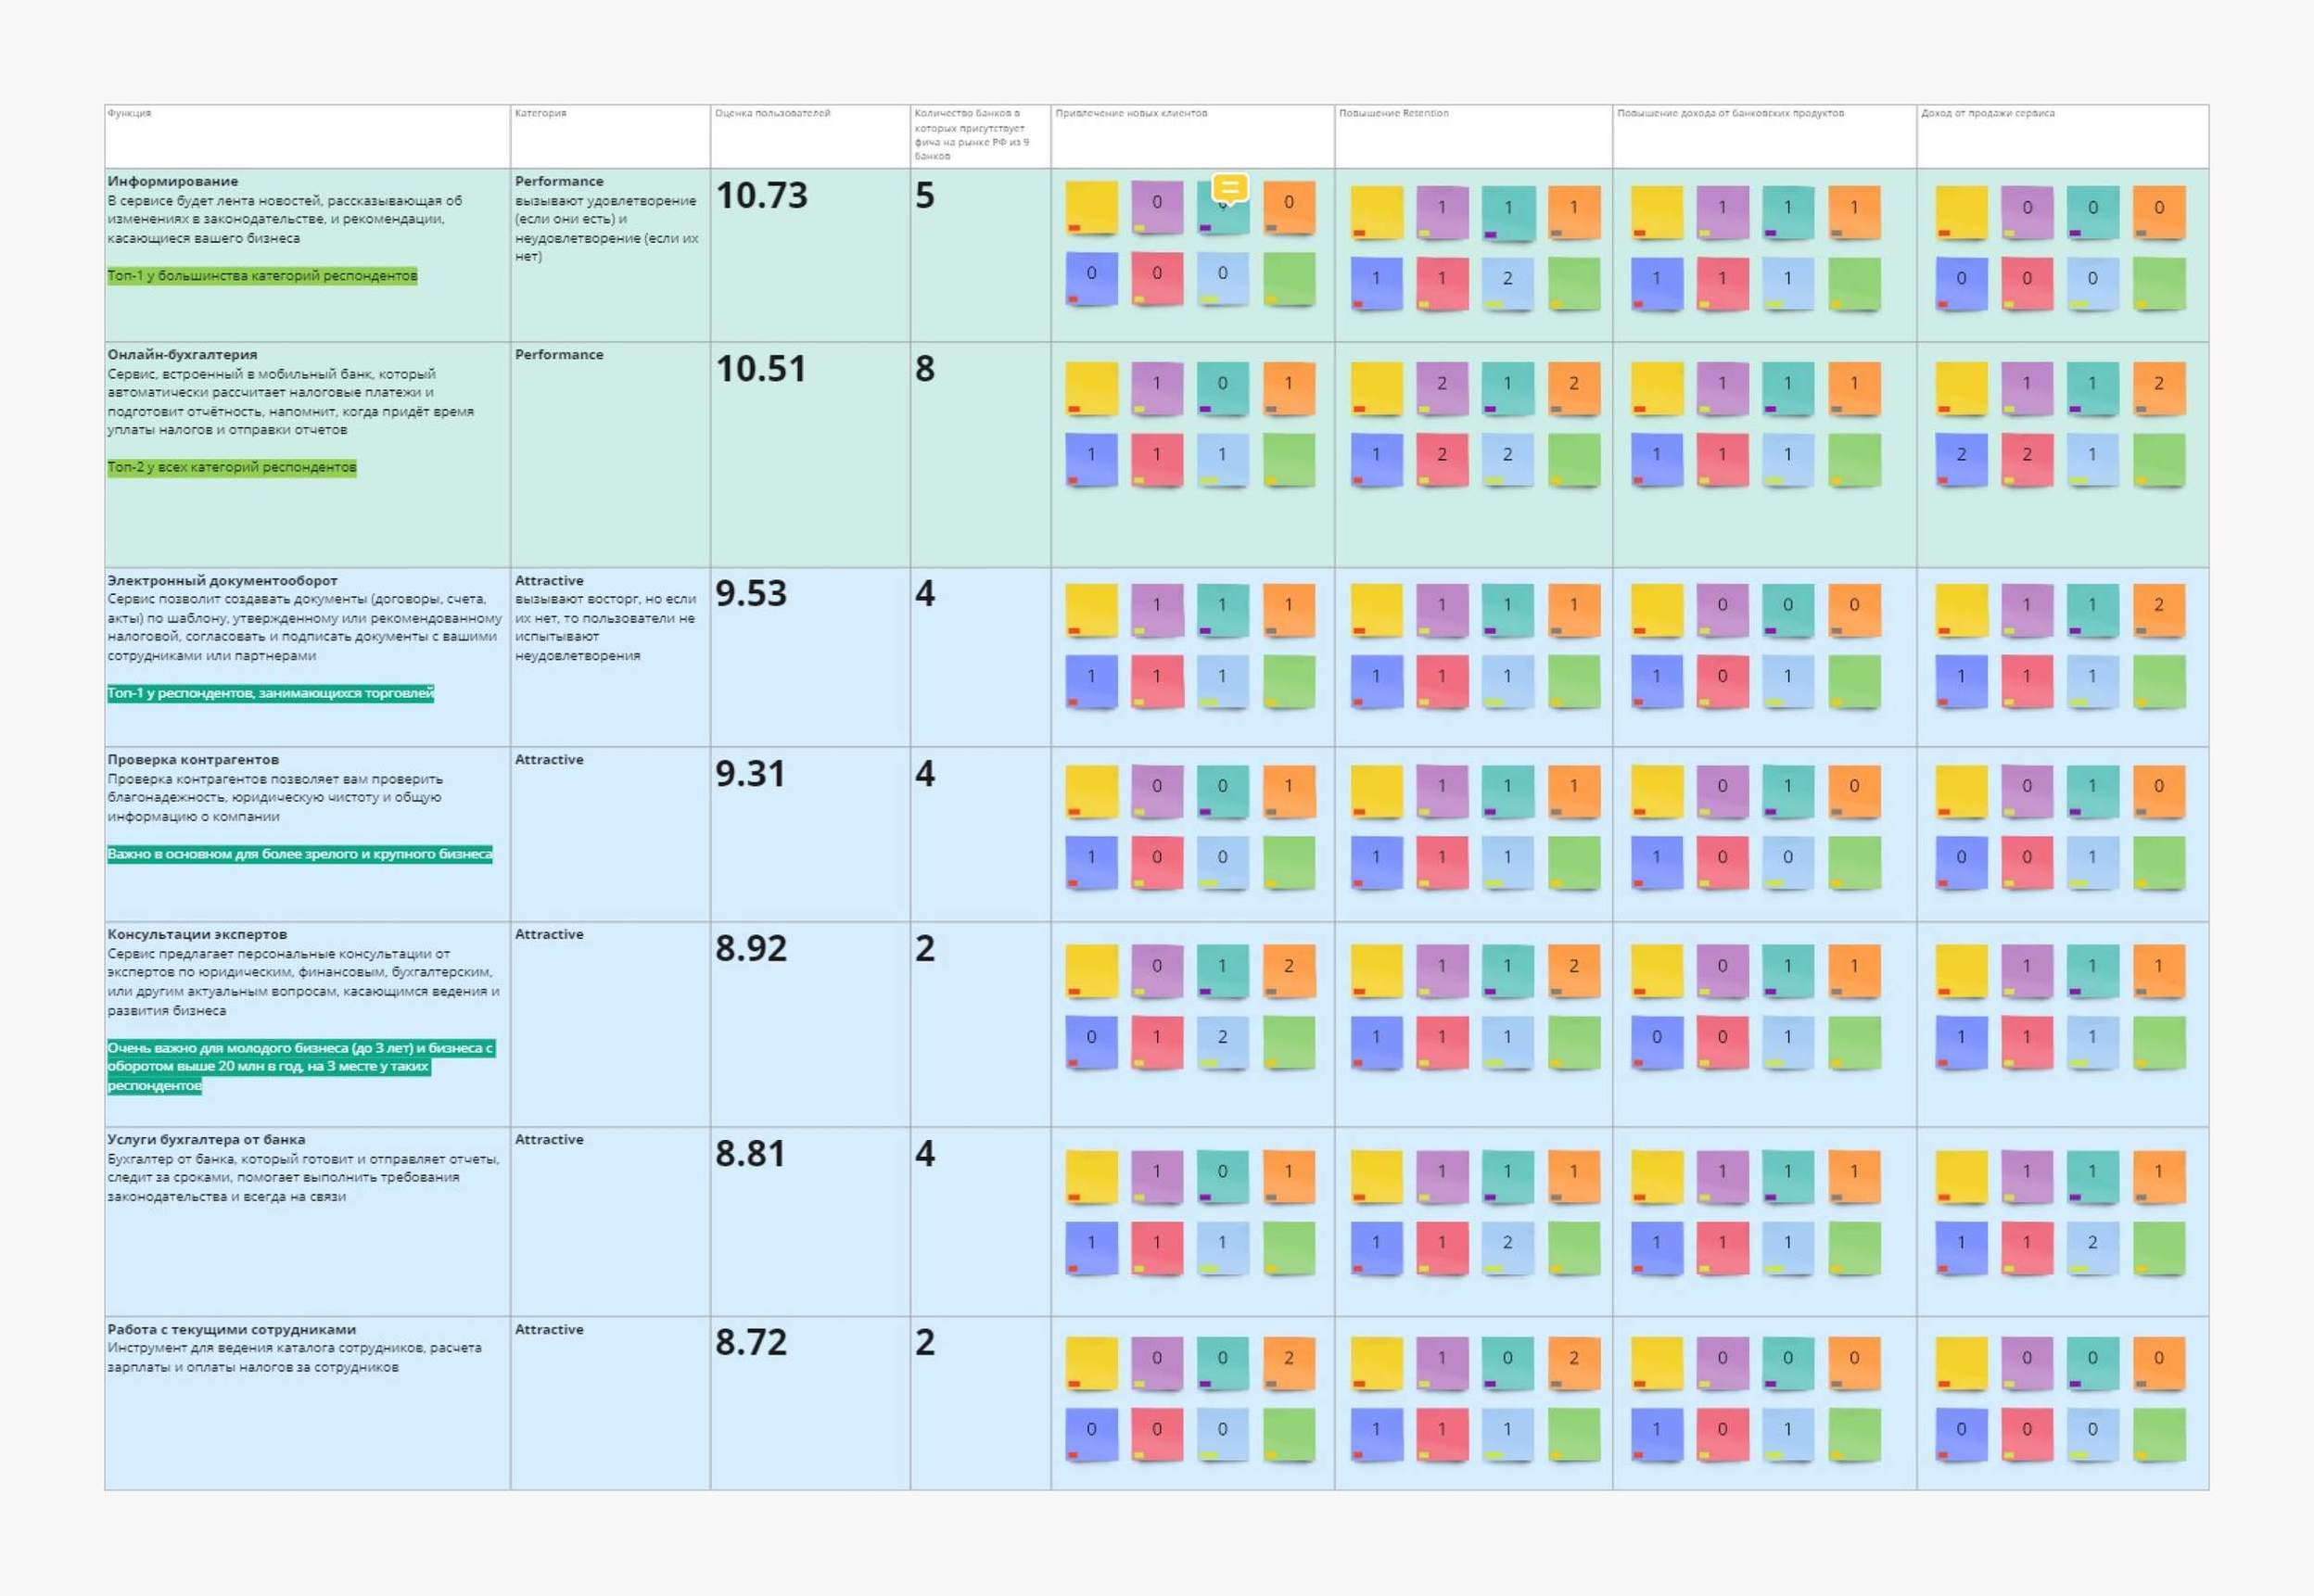Select 'Performance' category in Информирование row
2314x1596 pixels.
tap(559, 181)
